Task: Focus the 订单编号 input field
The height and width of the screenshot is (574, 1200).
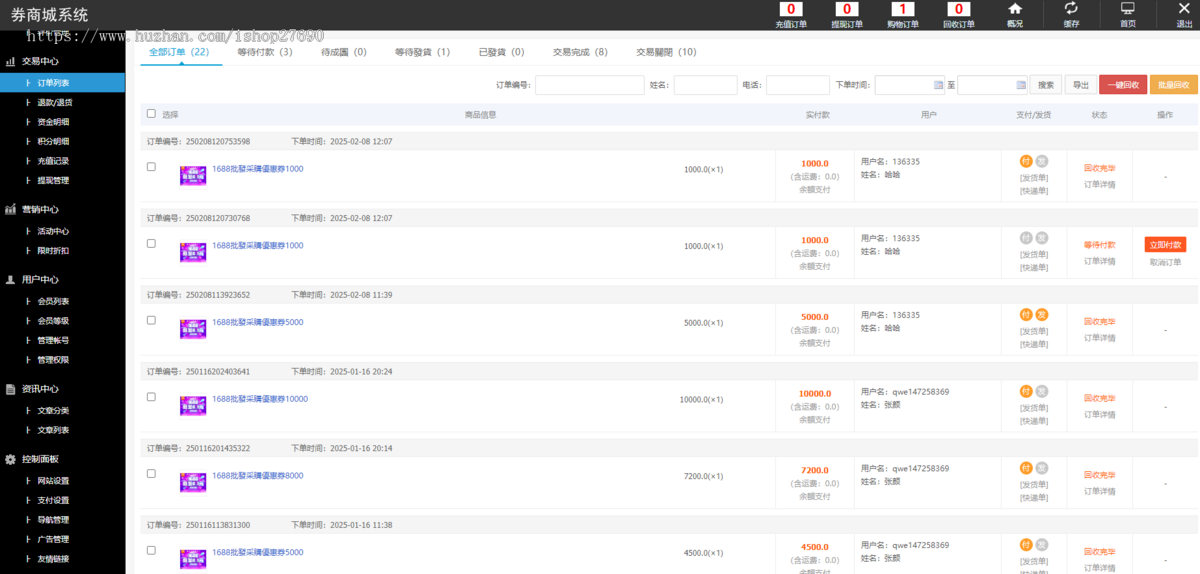Action: (590, 85)
